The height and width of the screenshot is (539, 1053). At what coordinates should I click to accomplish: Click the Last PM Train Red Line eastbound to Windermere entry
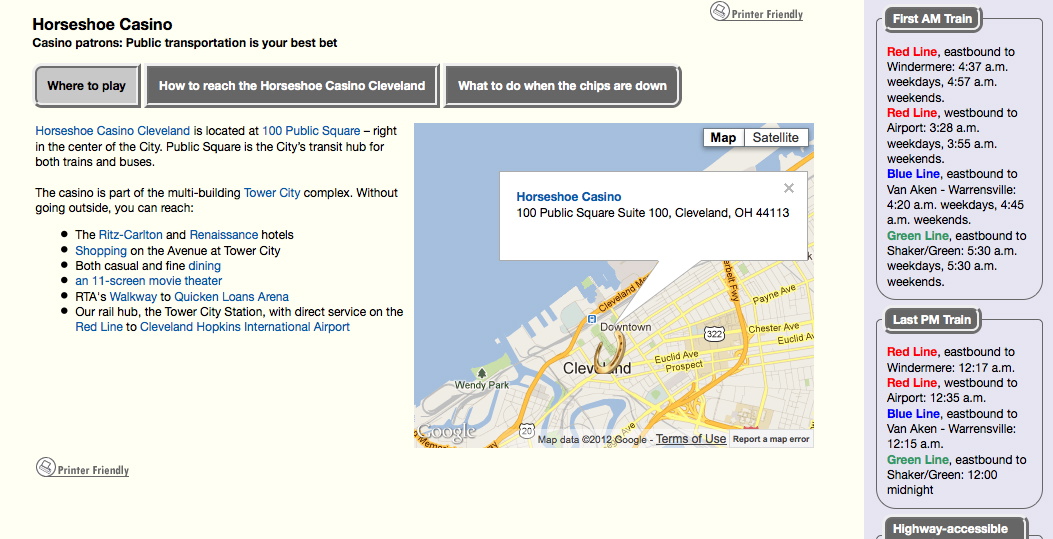tap(951, 359)
